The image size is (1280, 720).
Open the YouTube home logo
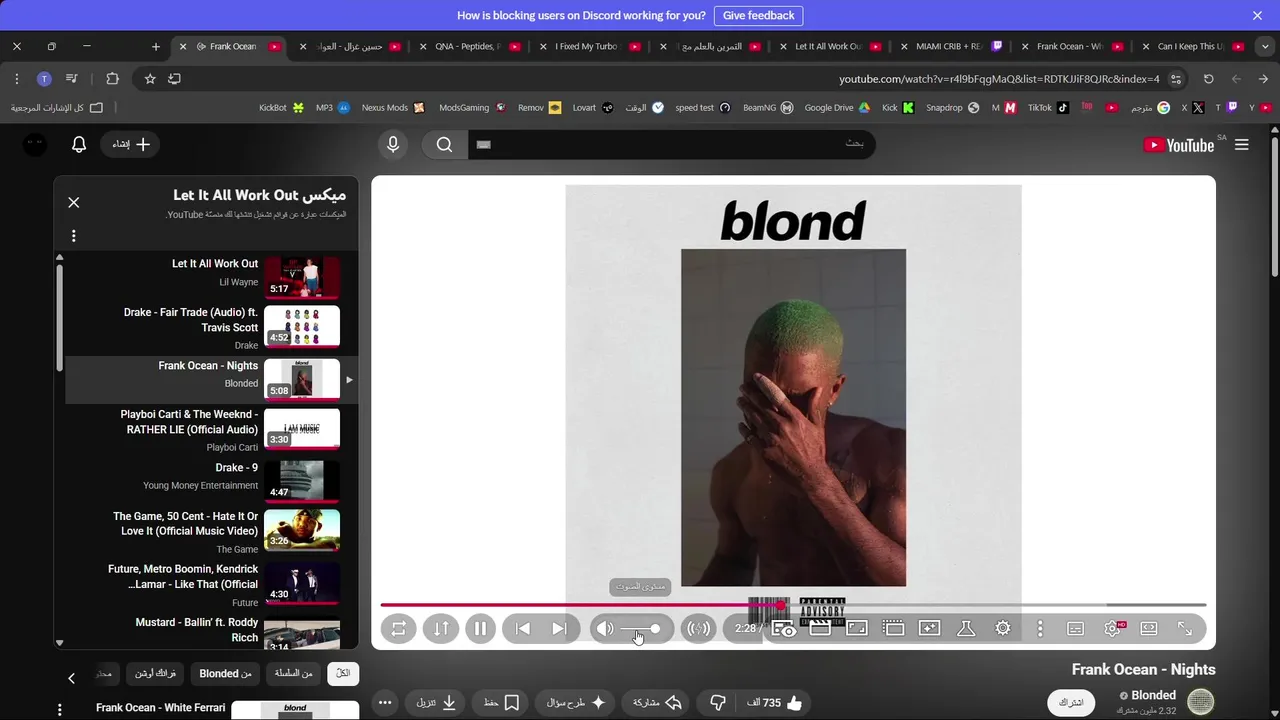tap(1179, 145)
